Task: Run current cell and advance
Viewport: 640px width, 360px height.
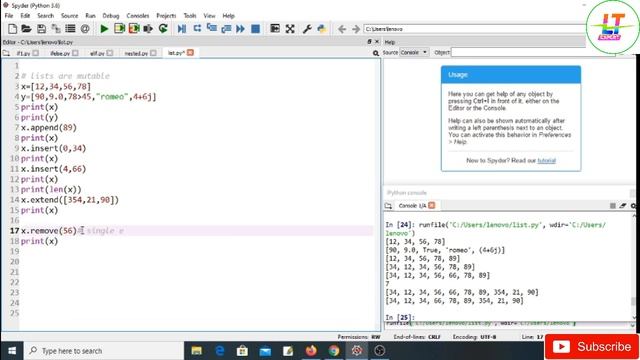Action: (134, 29)
